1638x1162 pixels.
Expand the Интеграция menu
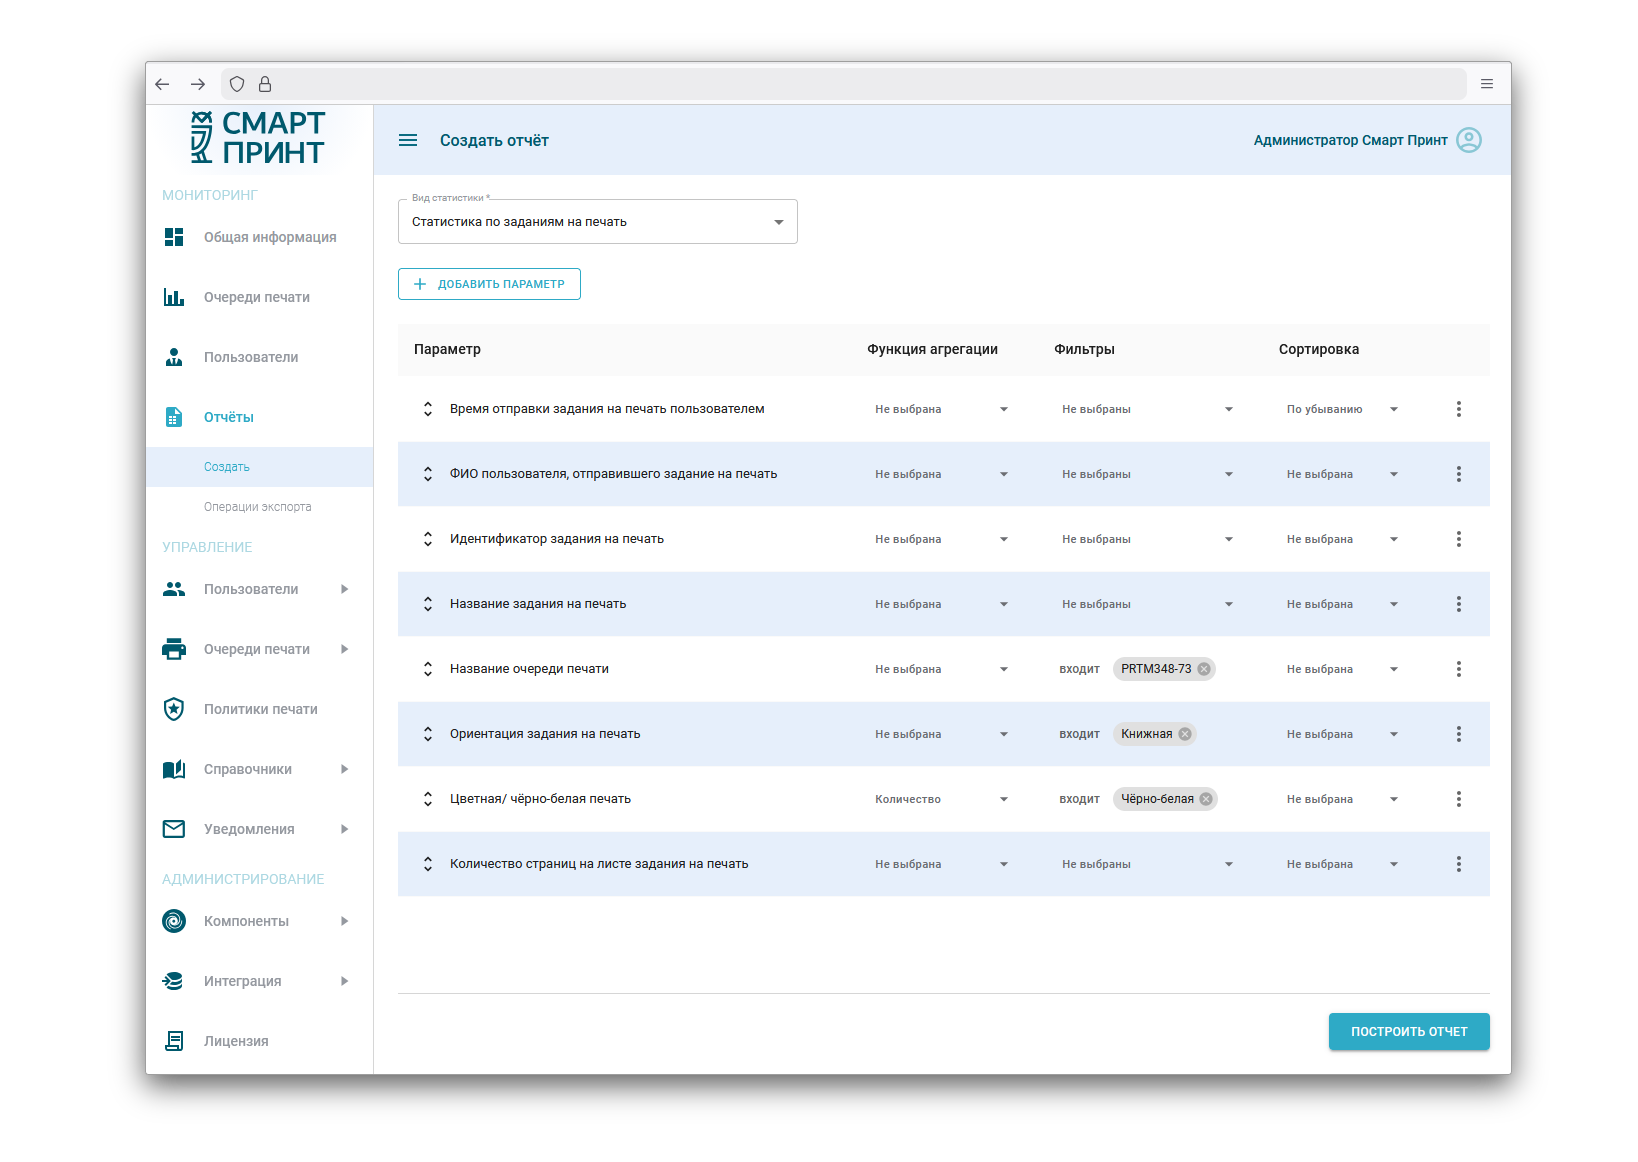[x=259, y=981]
